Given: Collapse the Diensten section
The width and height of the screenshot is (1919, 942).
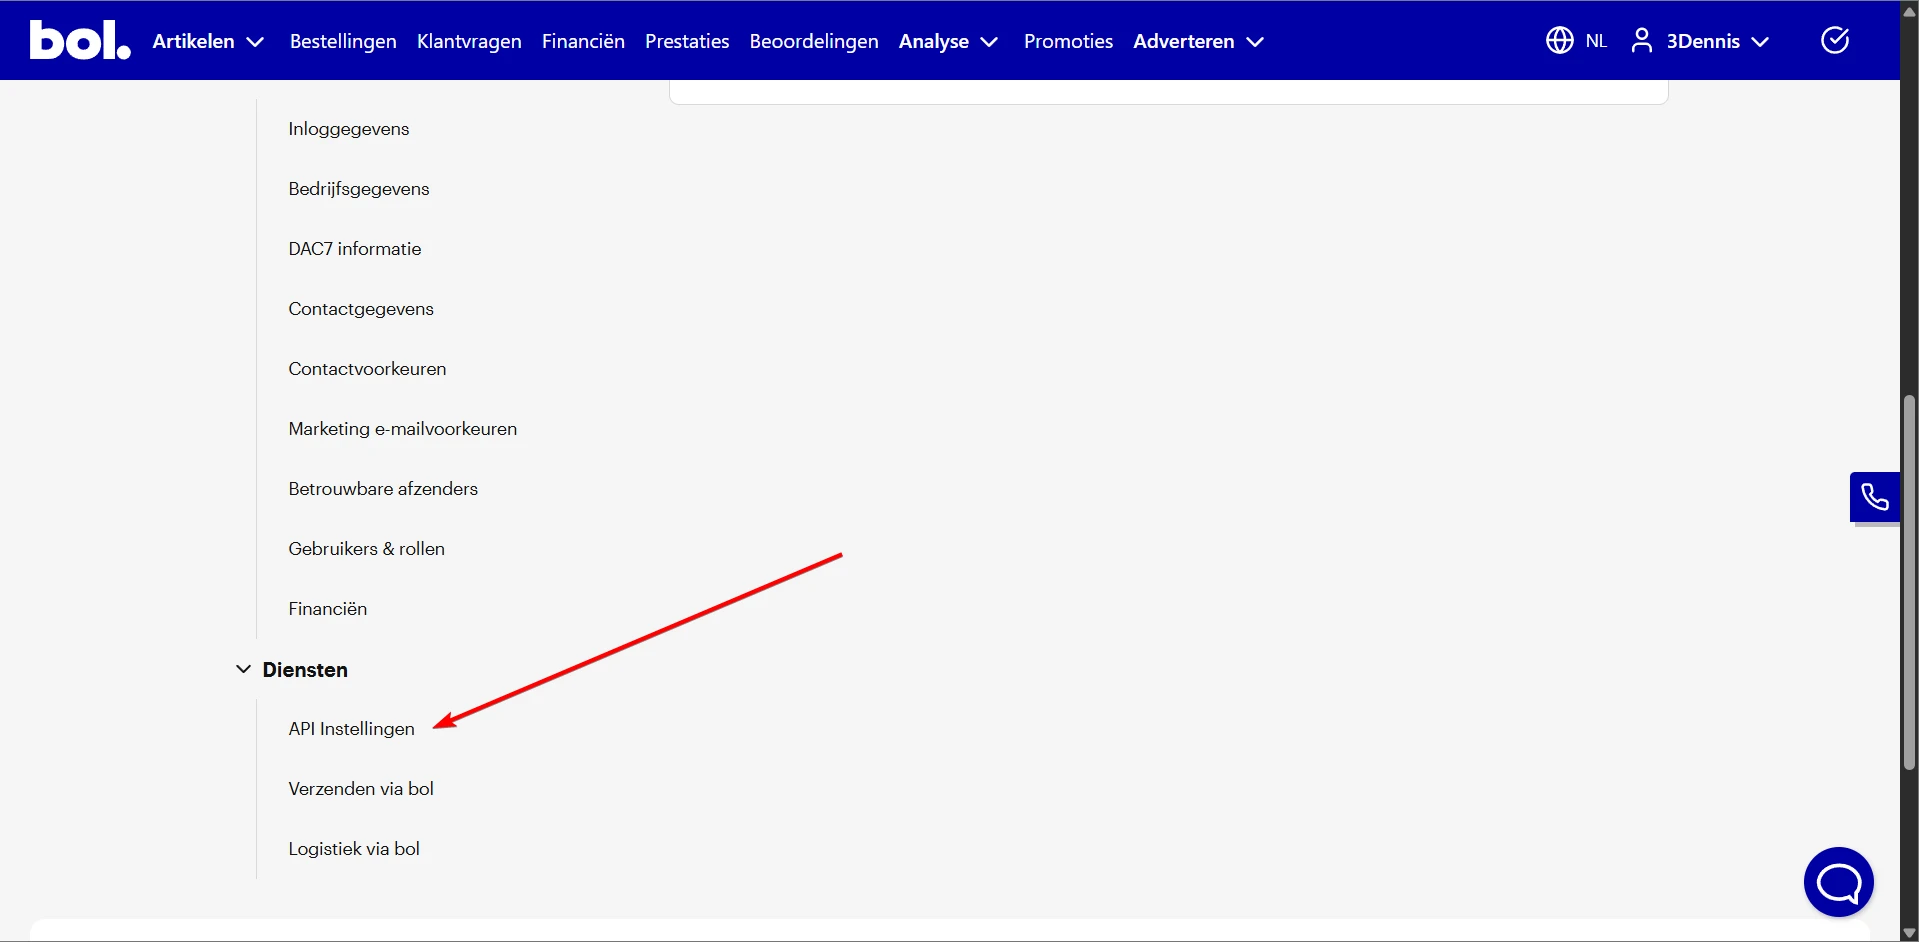Looking at the screenshot, I should click(x=244, y=669).
